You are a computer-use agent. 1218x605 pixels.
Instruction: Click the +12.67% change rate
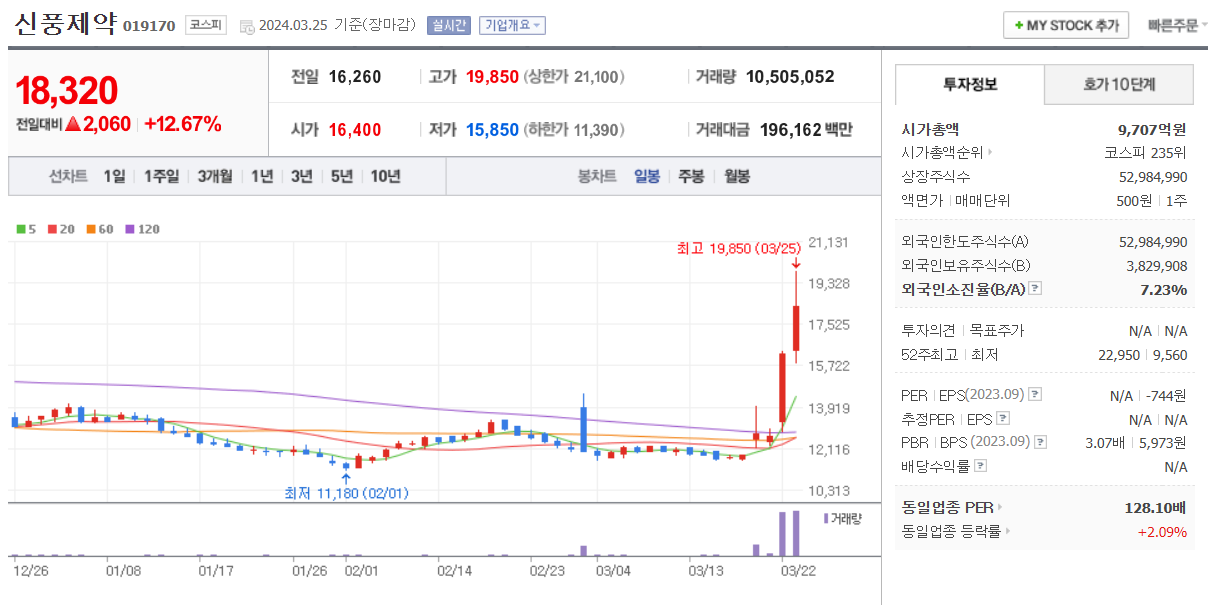point(183,124)
